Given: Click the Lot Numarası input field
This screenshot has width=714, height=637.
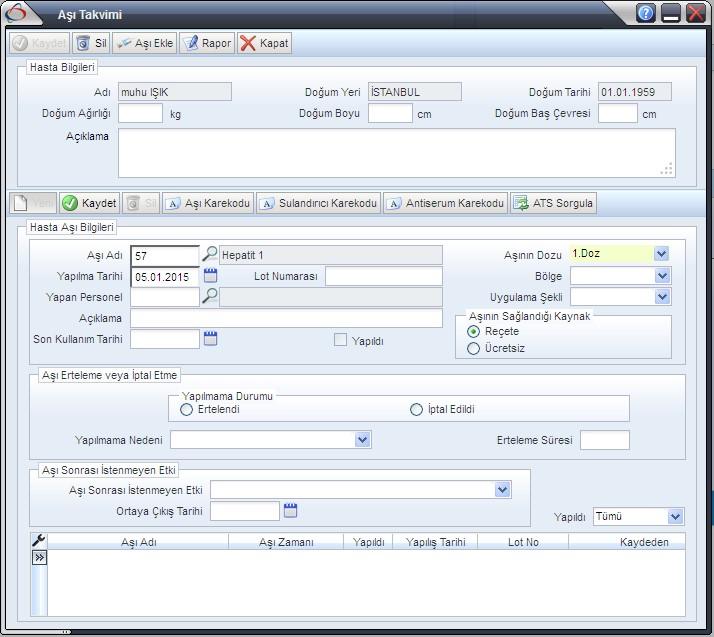Looking at the screenshot, I should [383, 277].
